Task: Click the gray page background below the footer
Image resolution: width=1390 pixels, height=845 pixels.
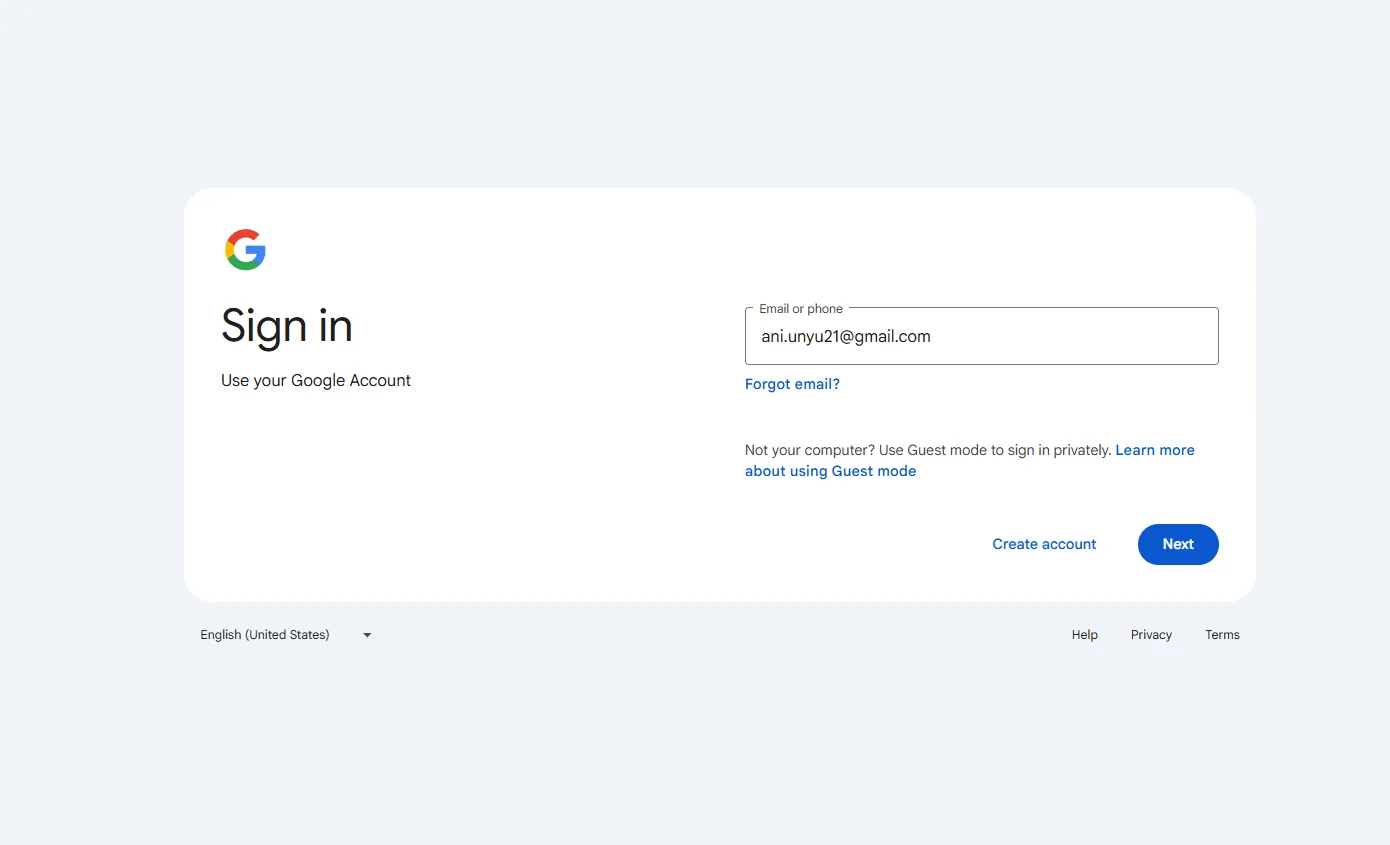Action: coord(695,750)
